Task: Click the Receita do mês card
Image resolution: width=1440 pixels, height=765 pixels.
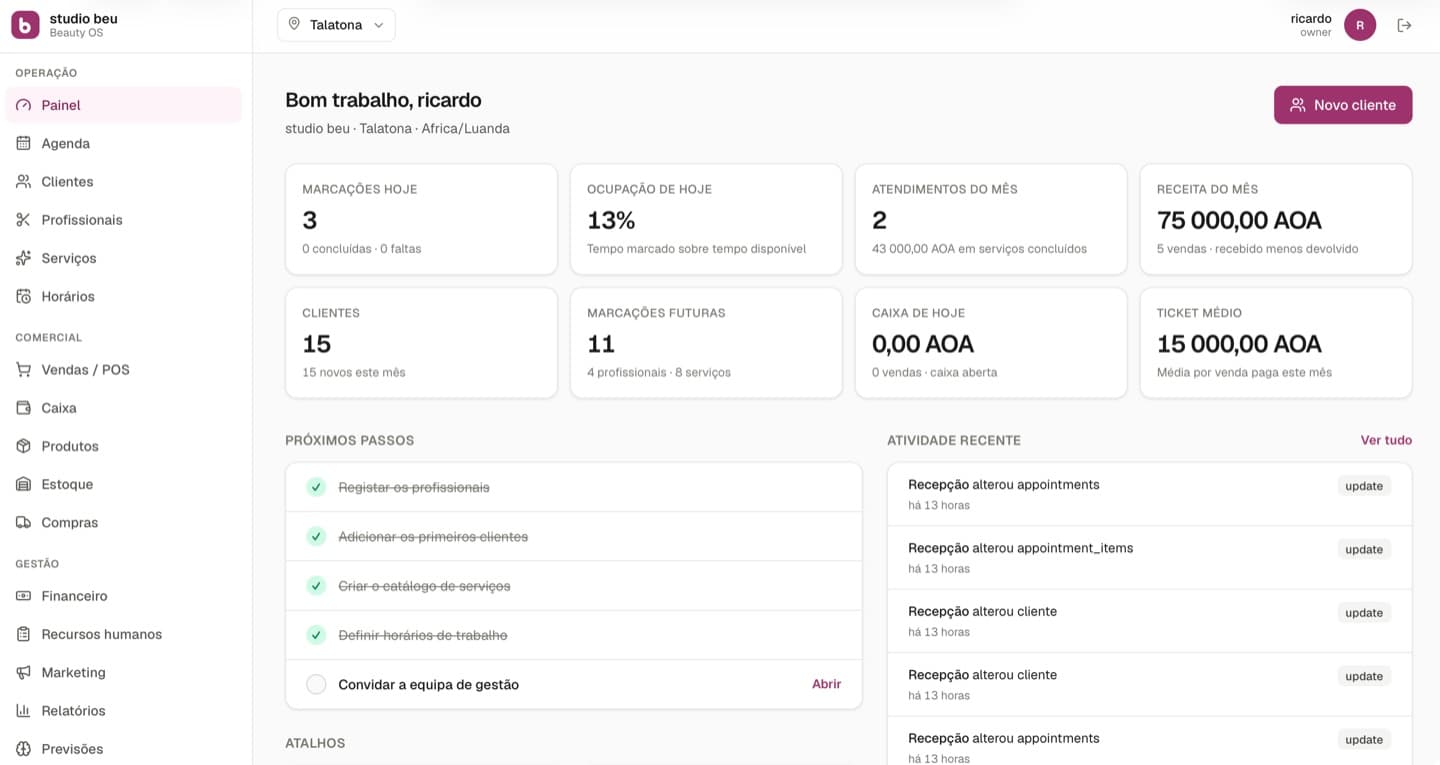Action: (x=1276, y=219)
